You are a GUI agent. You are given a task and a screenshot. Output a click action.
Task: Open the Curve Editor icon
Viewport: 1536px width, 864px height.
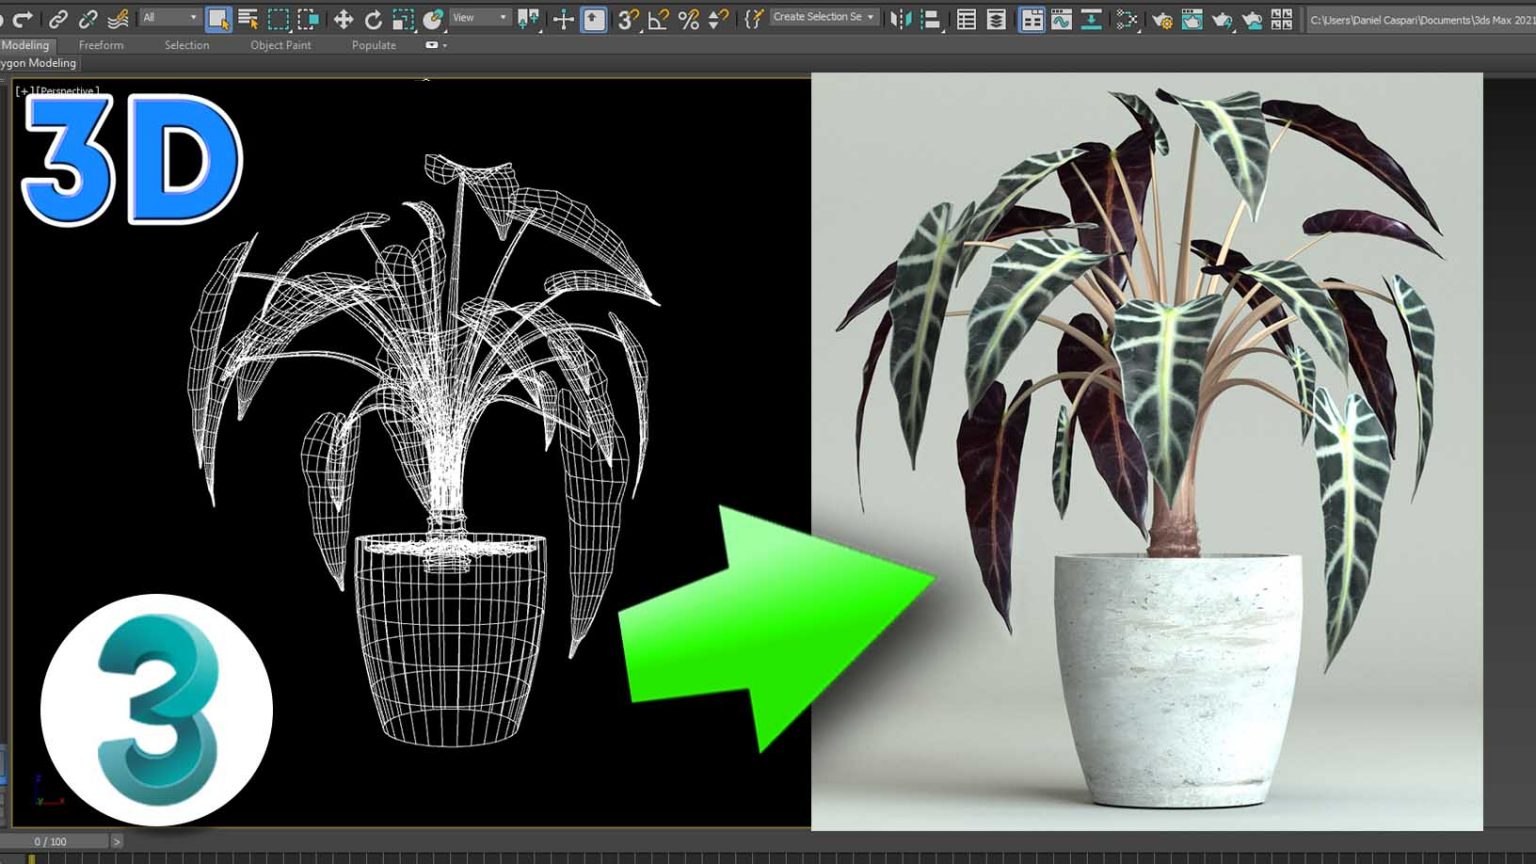[1061, 18]
